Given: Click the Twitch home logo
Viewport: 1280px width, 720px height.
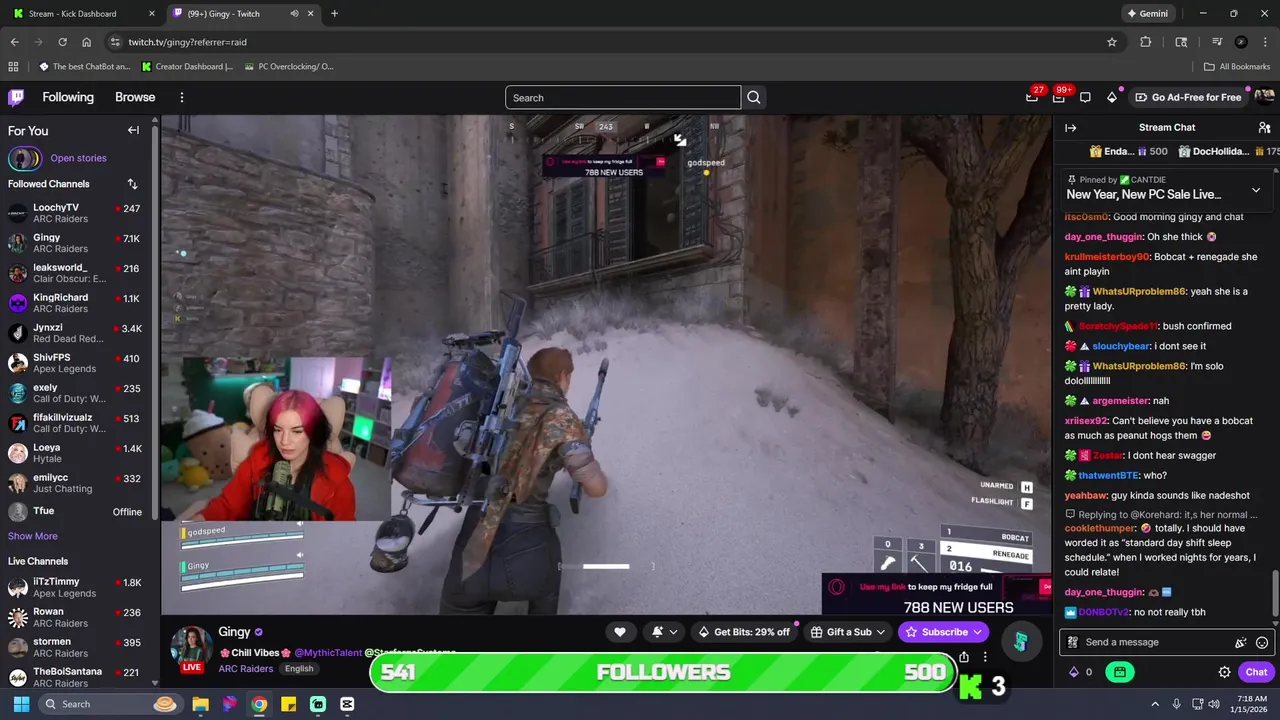Looking at the screenshot, I should click(x=16, y=97).
